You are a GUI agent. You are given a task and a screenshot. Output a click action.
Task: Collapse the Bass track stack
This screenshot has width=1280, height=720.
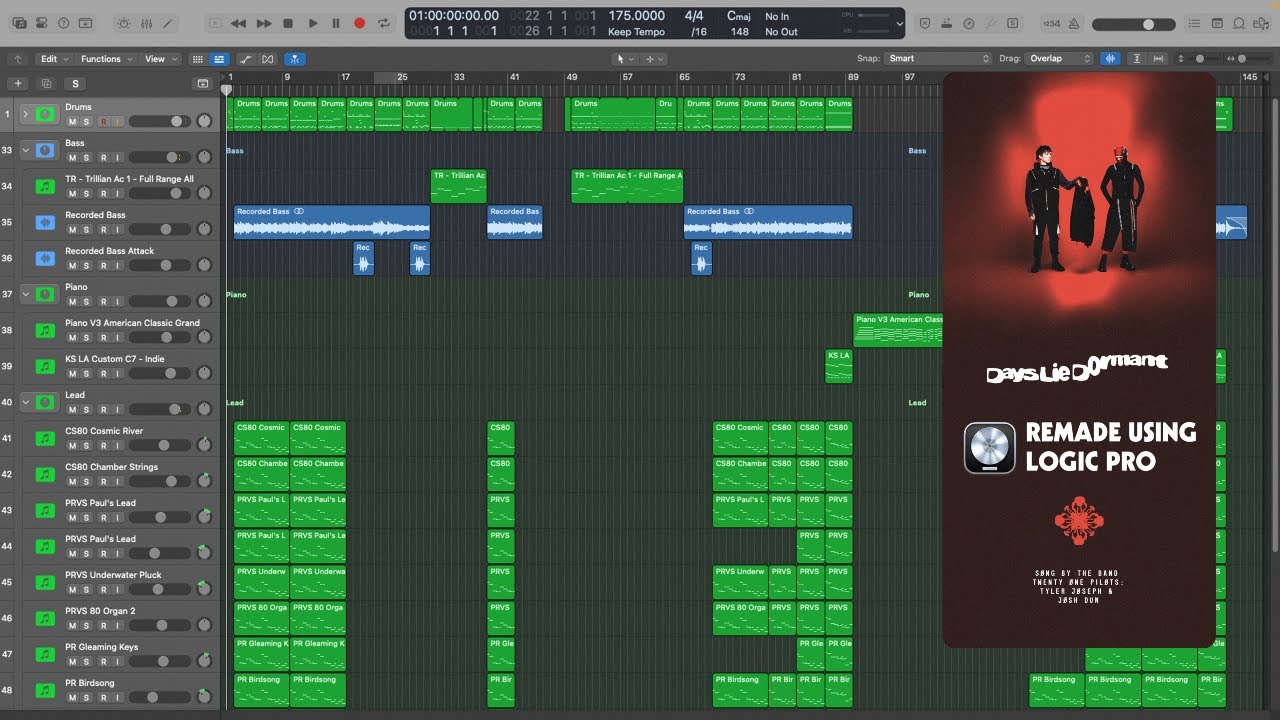[x=26, y=150]
